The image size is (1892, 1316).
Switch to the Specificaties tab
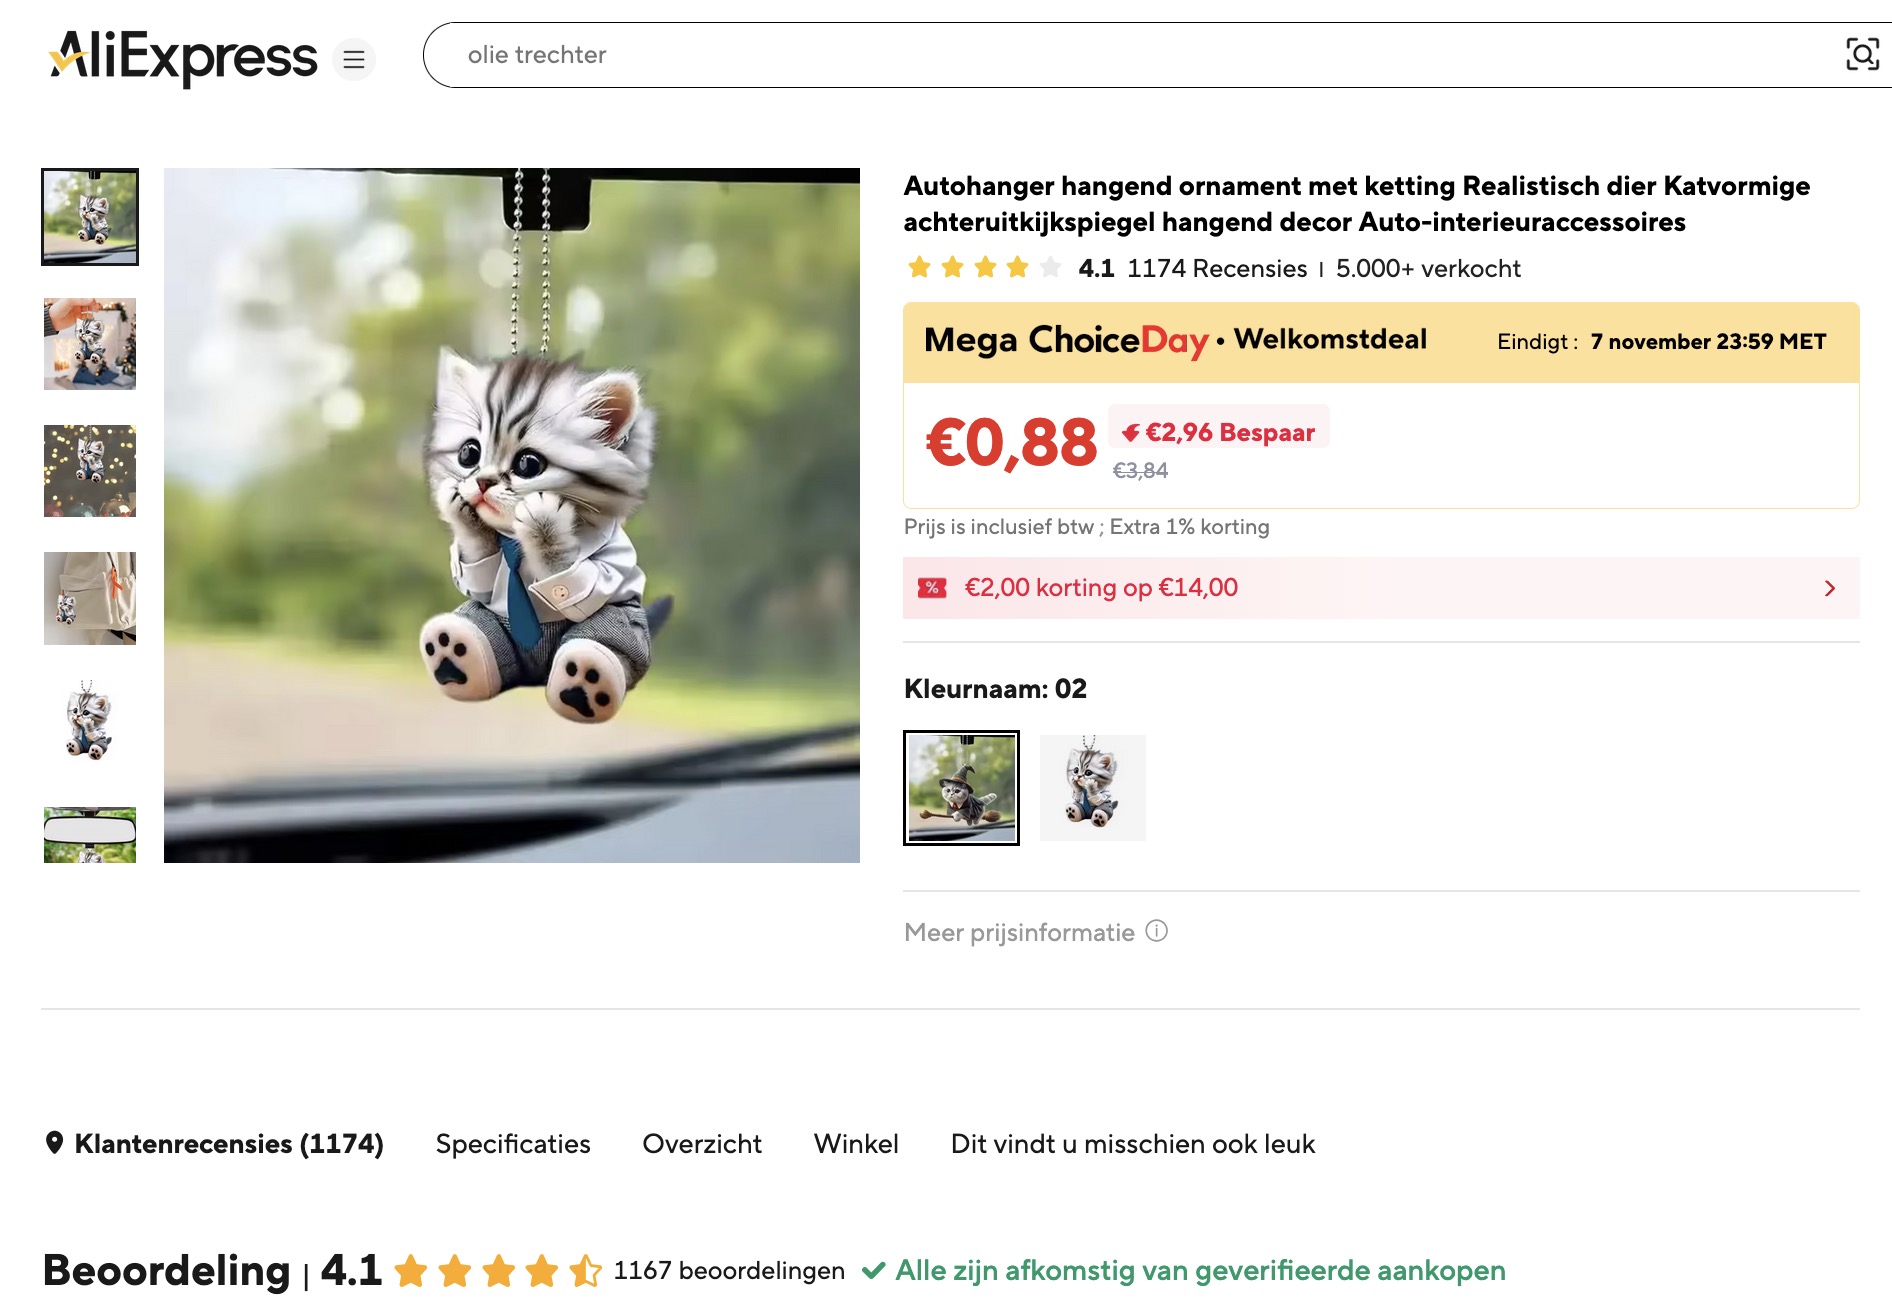tap(511, 1144)
